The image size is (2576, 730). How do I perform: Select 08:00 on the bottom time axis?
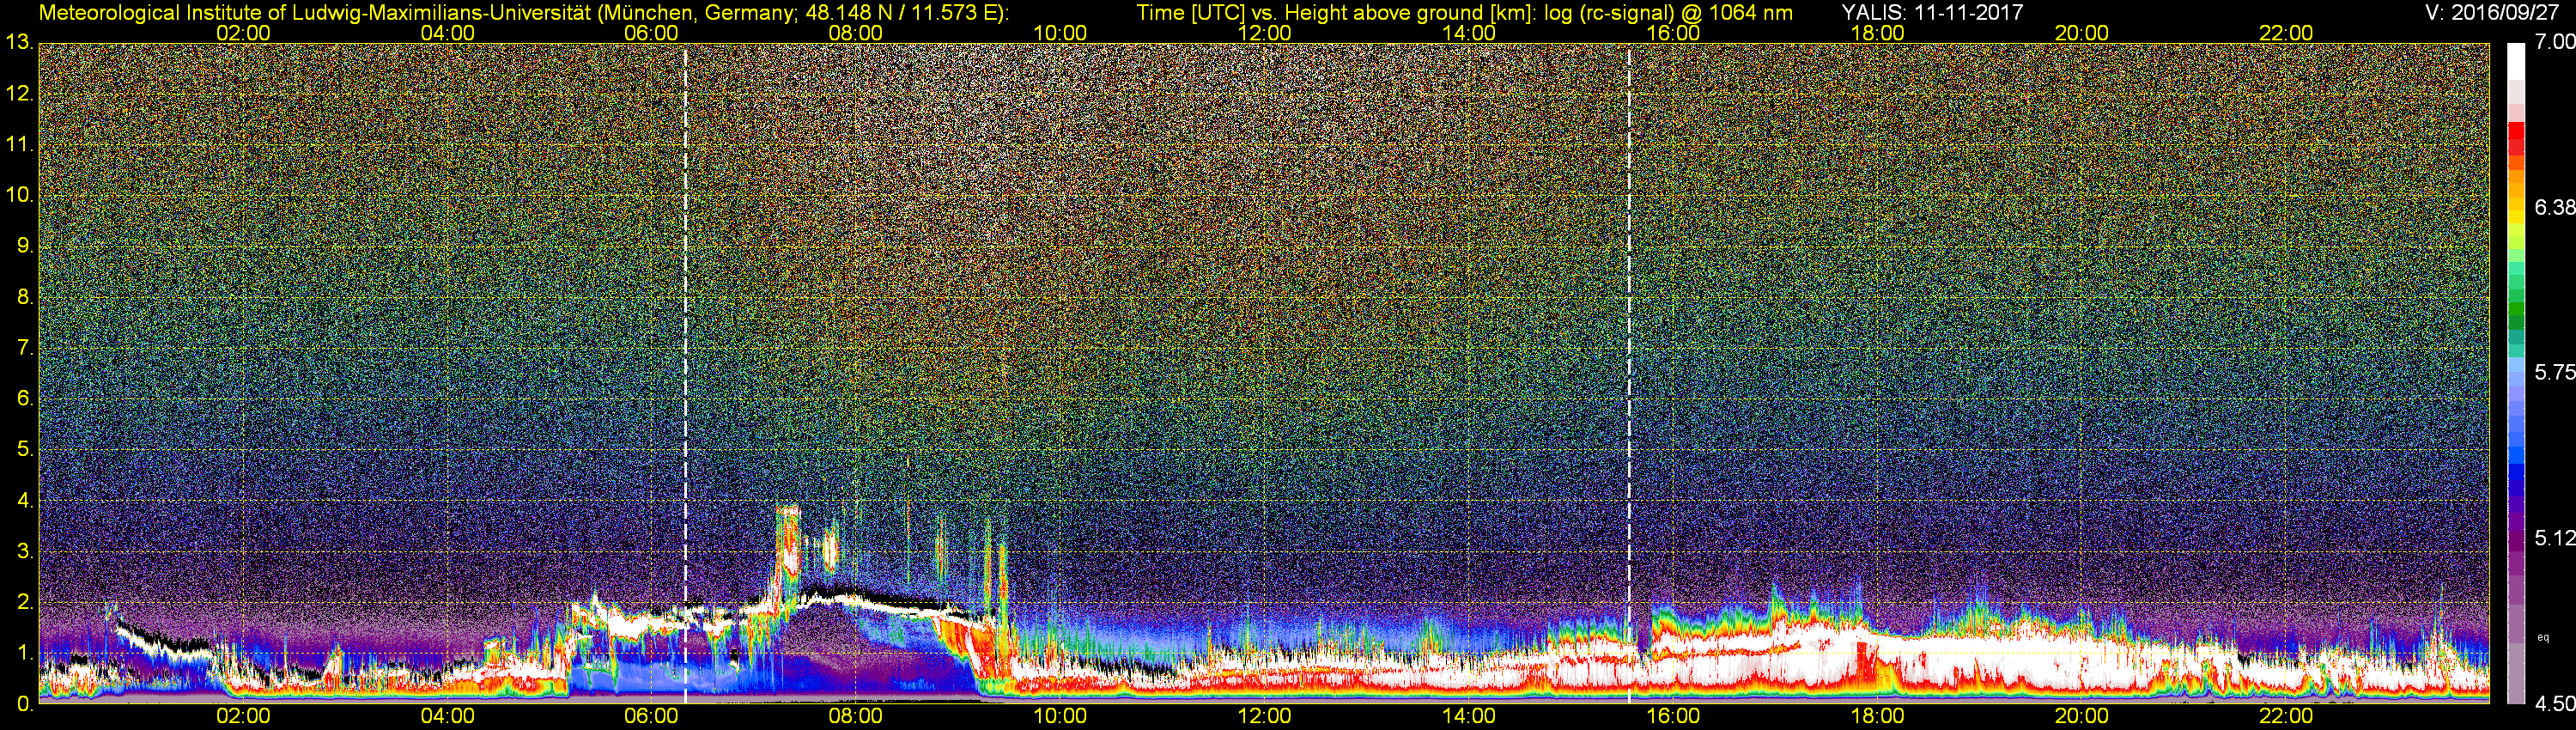point(856,716)
